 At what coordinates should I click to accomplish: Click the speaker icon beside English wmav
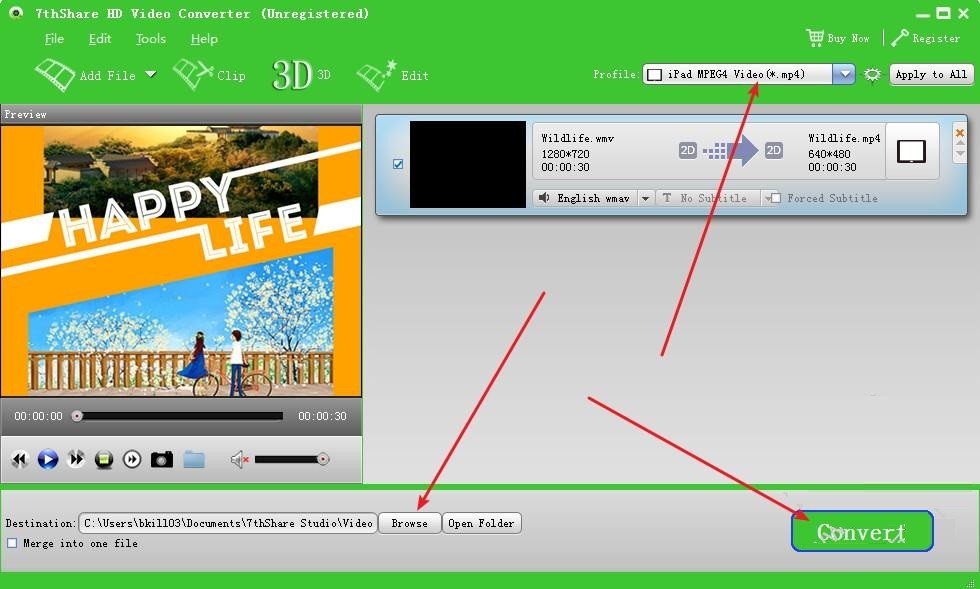[544, 198]
